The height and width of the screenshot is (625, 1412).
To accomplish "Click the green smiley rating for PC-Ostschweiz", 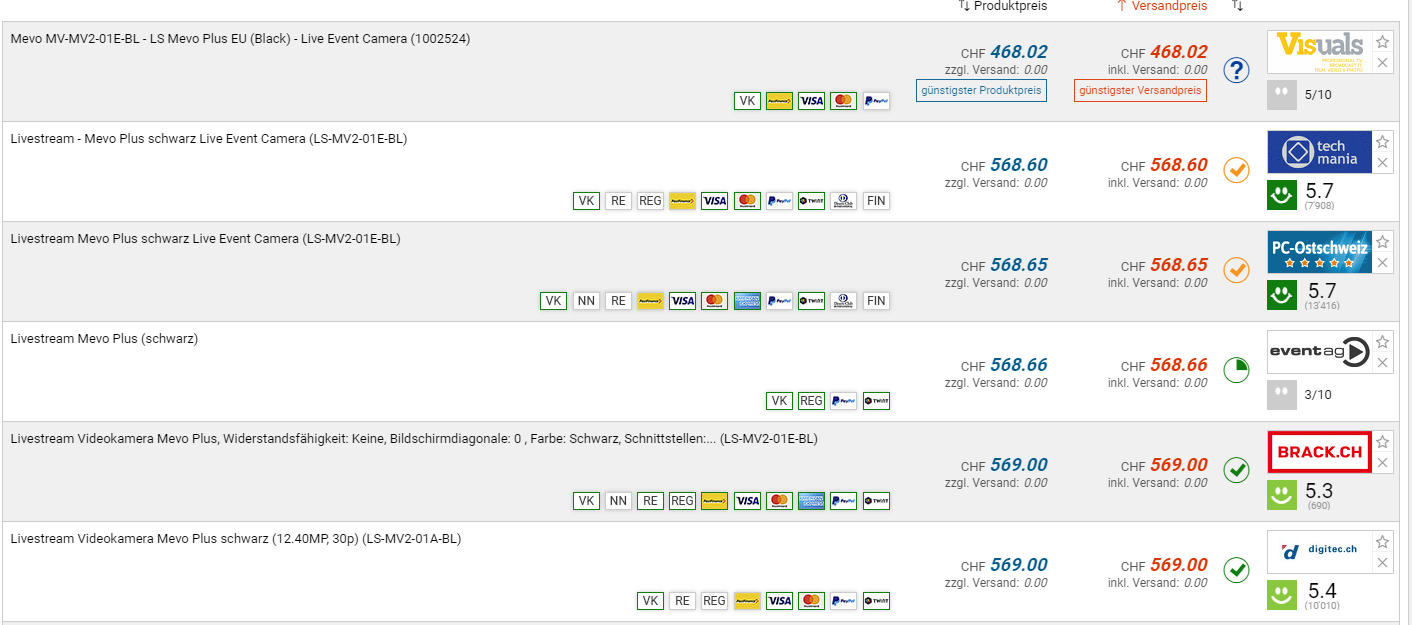I will tap(1280, 295).
